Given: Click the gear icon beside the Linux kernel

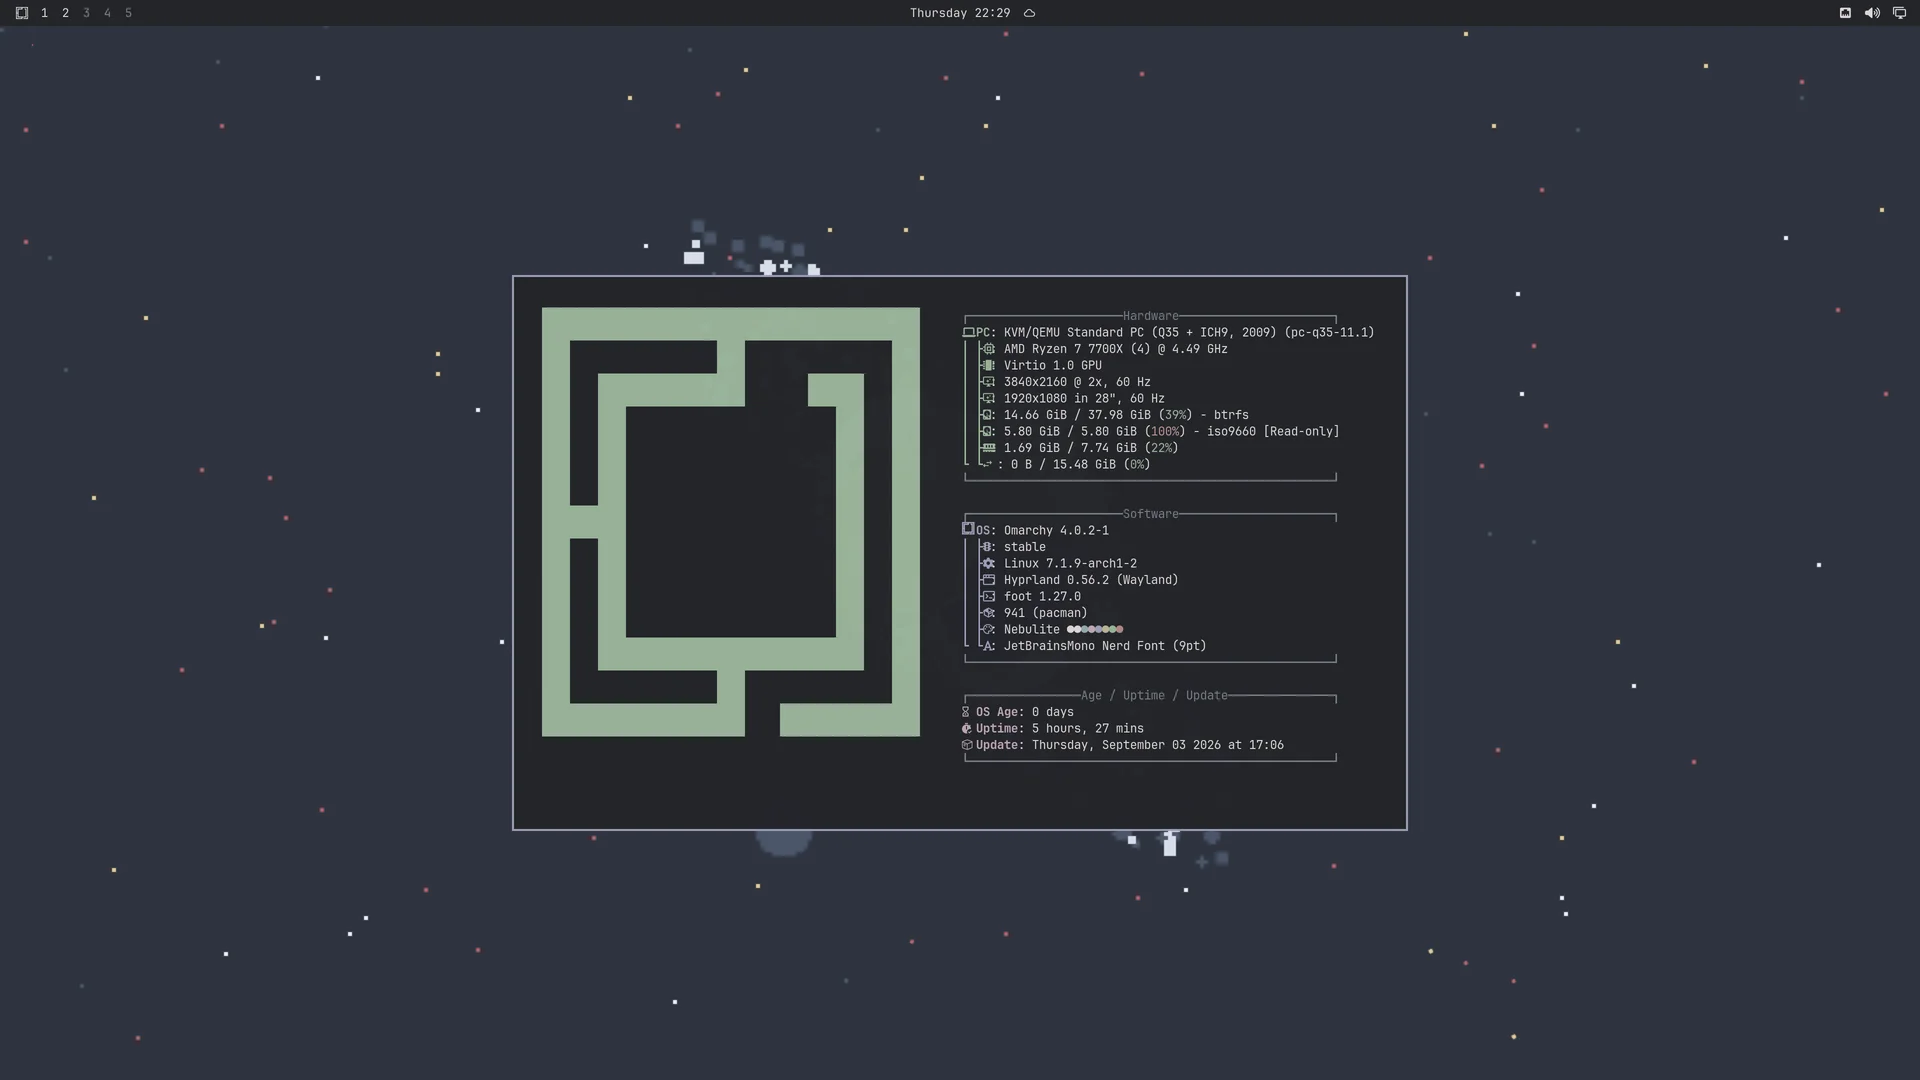Looking at the screenshot, I should 989,564.
